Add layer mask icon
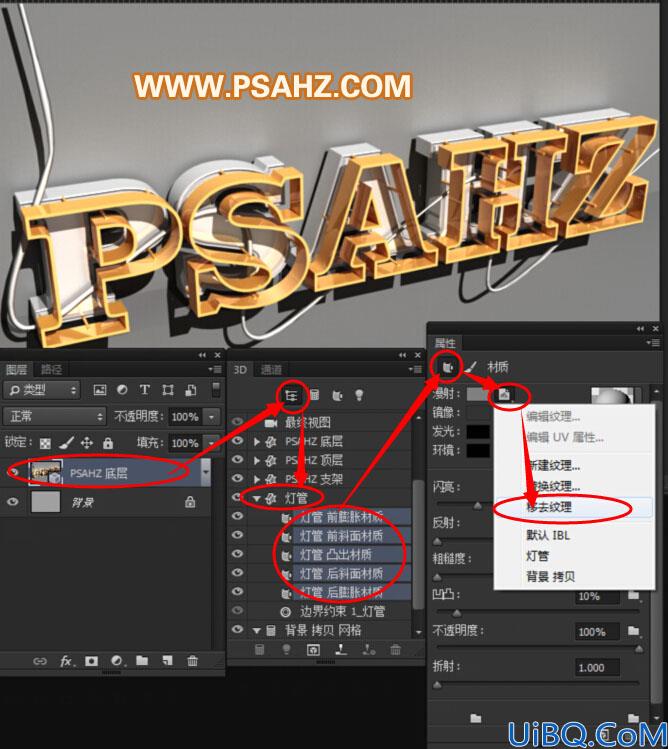 [91, 661]
